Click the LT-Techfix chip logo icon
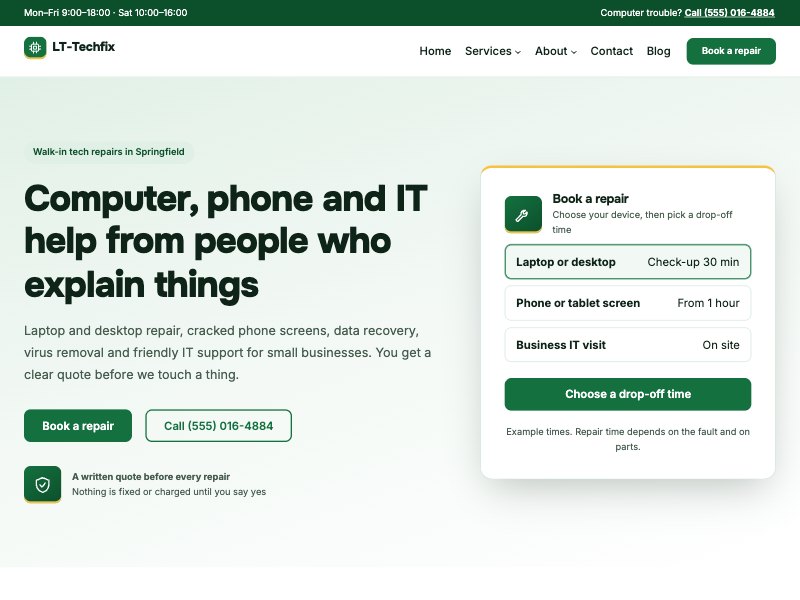 pos(35,47)
